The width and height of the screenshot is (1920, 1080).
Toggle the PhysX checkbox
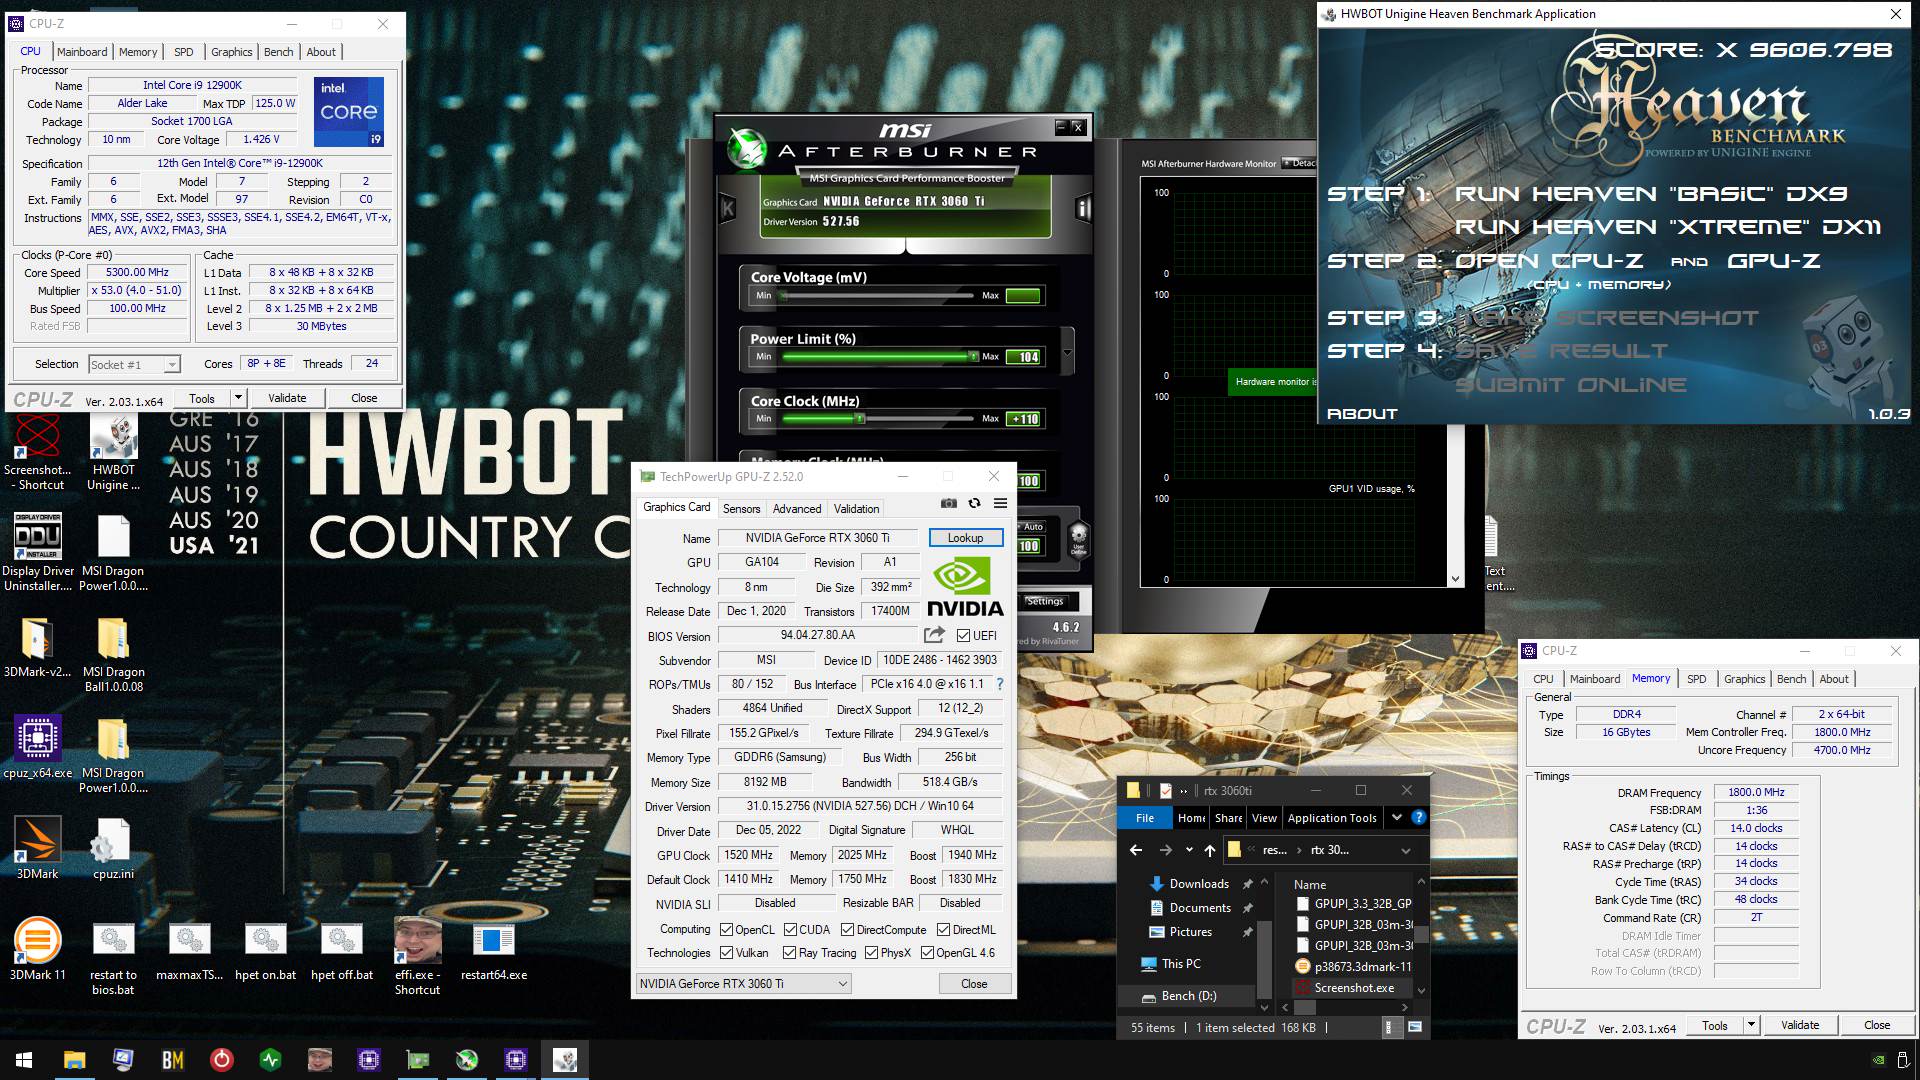tap(871, 953)
